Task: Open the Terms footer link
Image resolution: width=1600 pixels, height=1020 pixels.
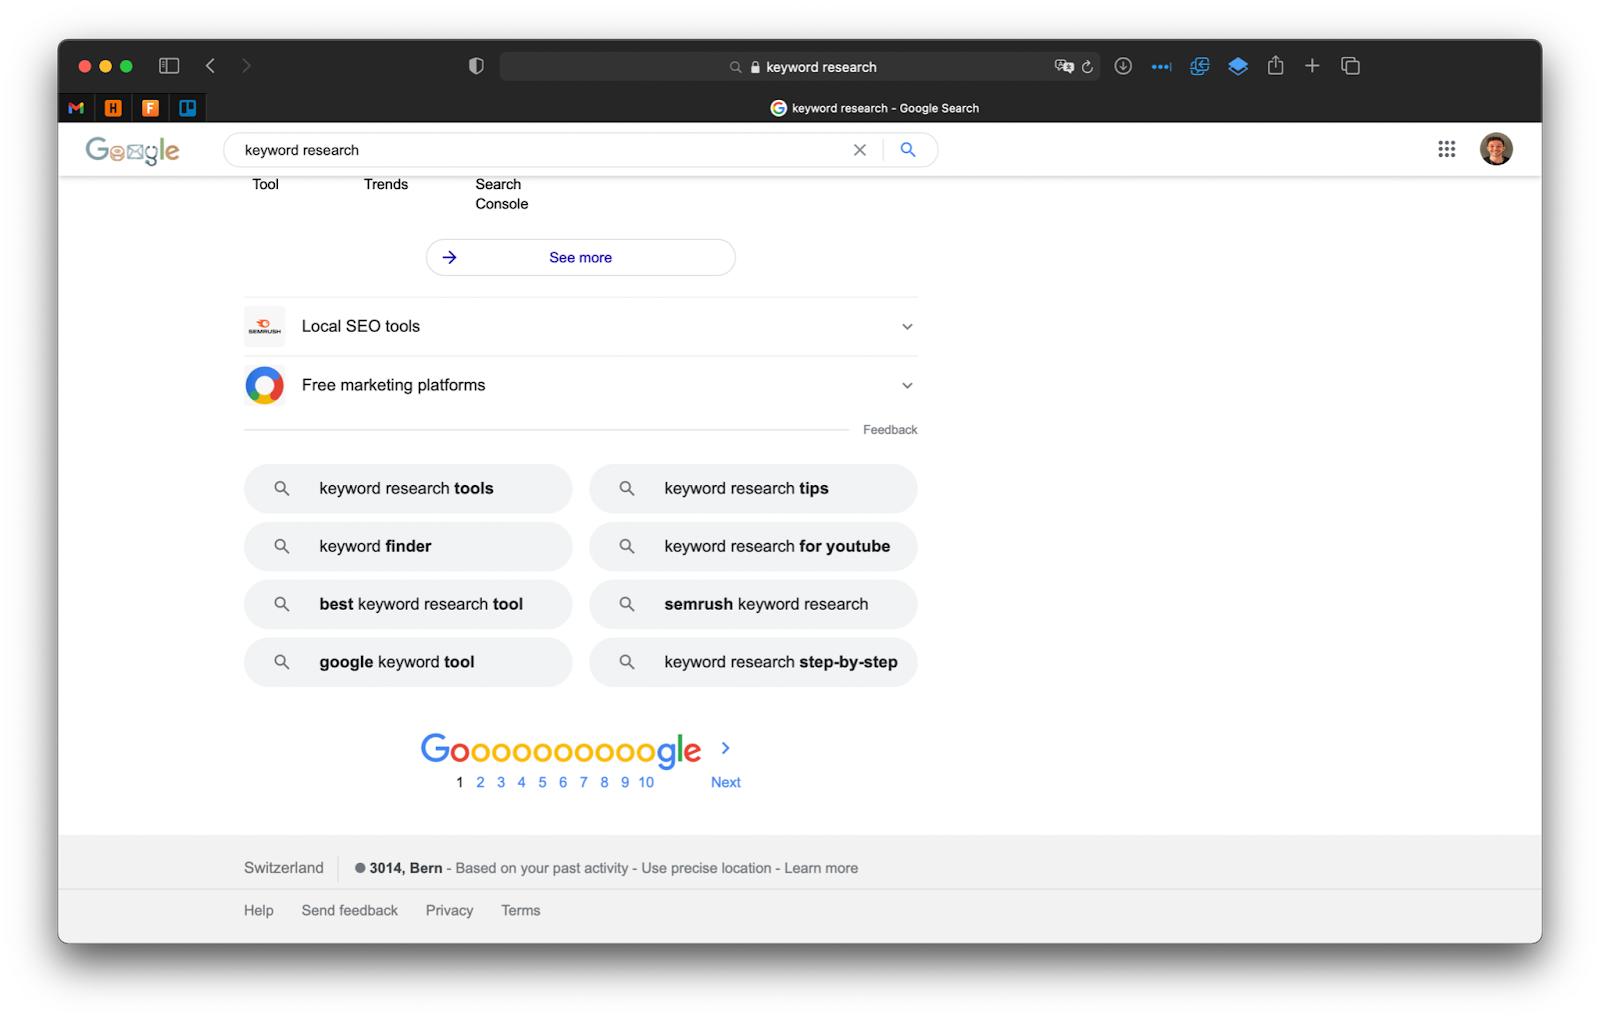Action: point(521,910)
